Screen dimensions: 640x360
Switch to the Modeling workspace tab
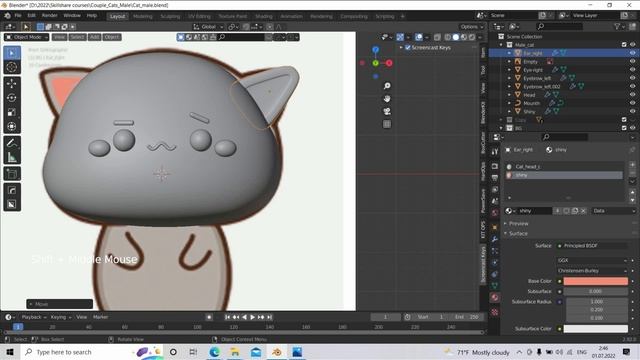[142, 16]
